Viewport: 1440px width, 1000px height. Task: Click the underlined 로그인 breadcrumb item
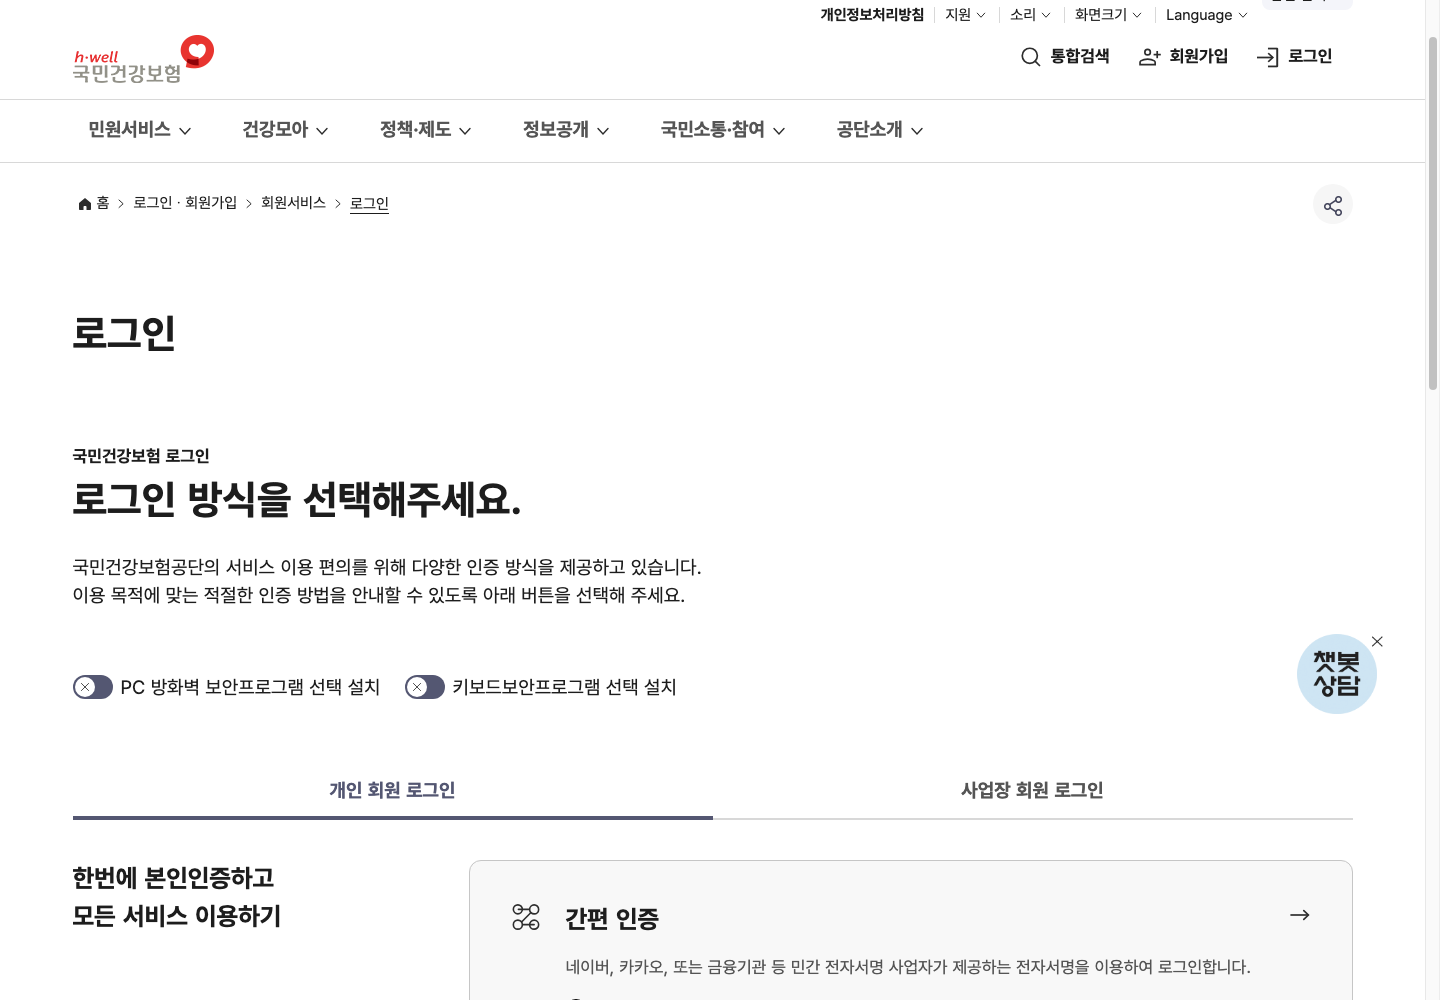[369, 203]
